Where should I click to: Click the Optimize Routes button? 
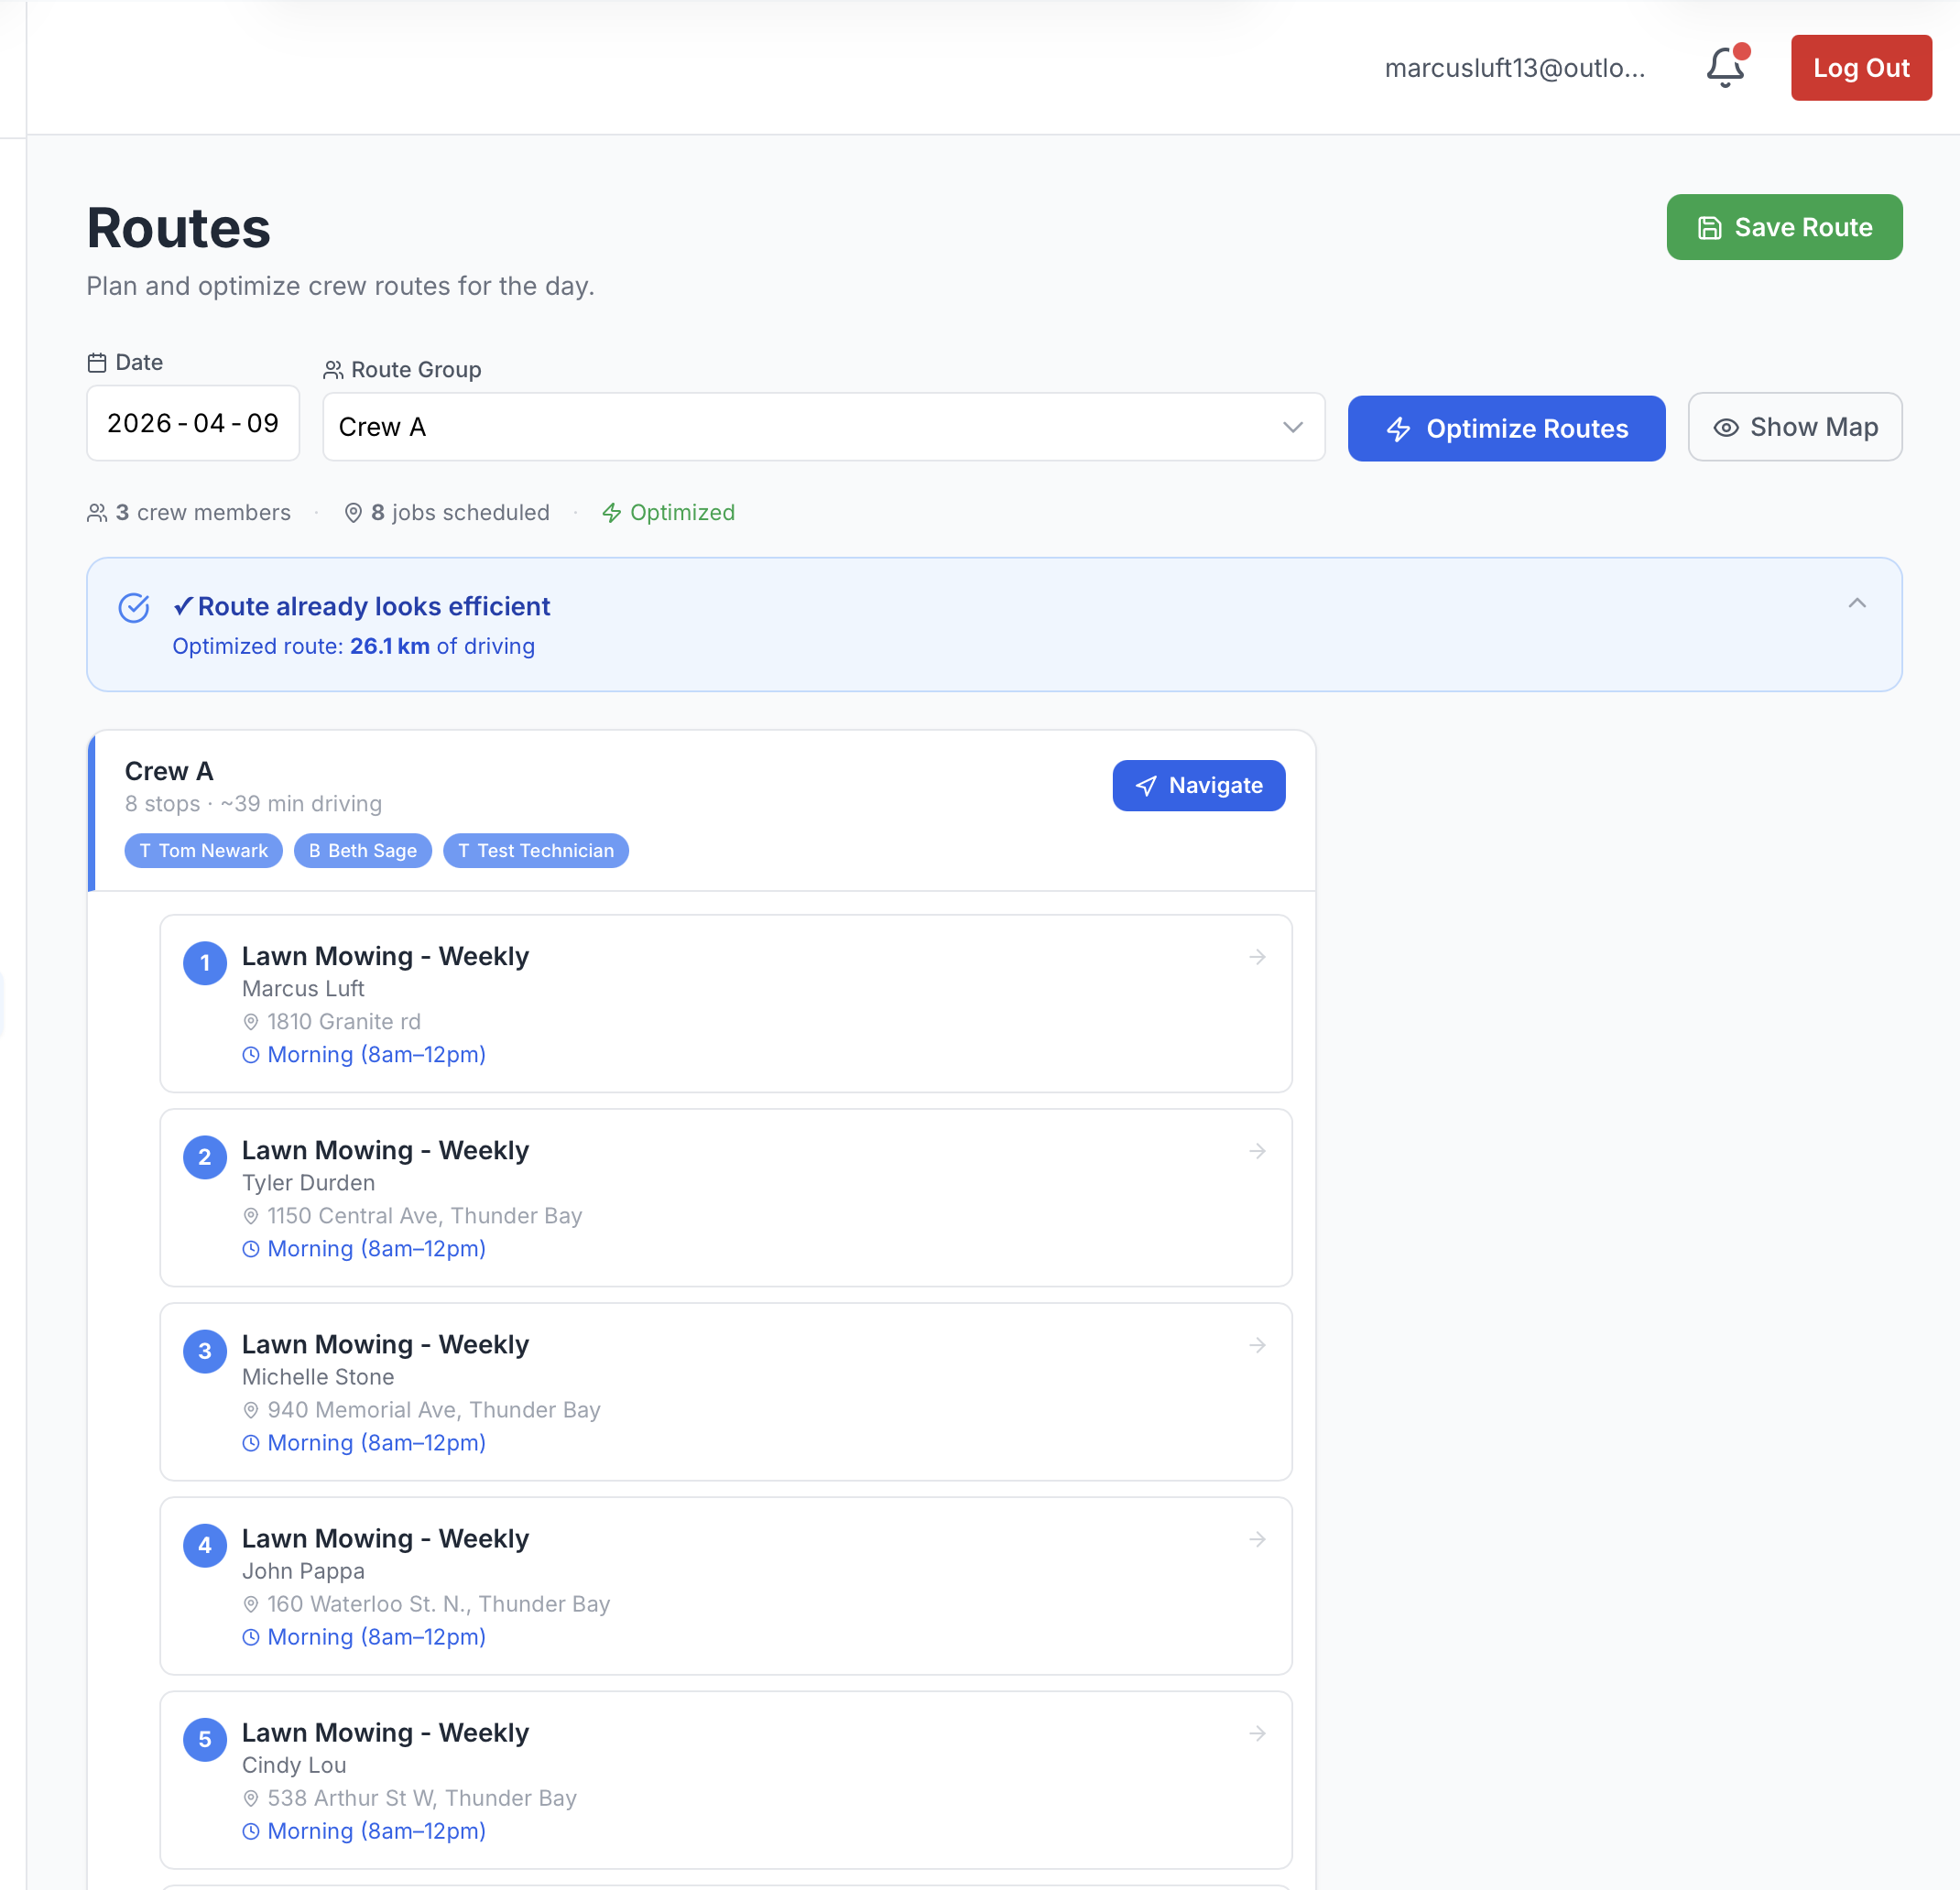tap(1506, 428)
